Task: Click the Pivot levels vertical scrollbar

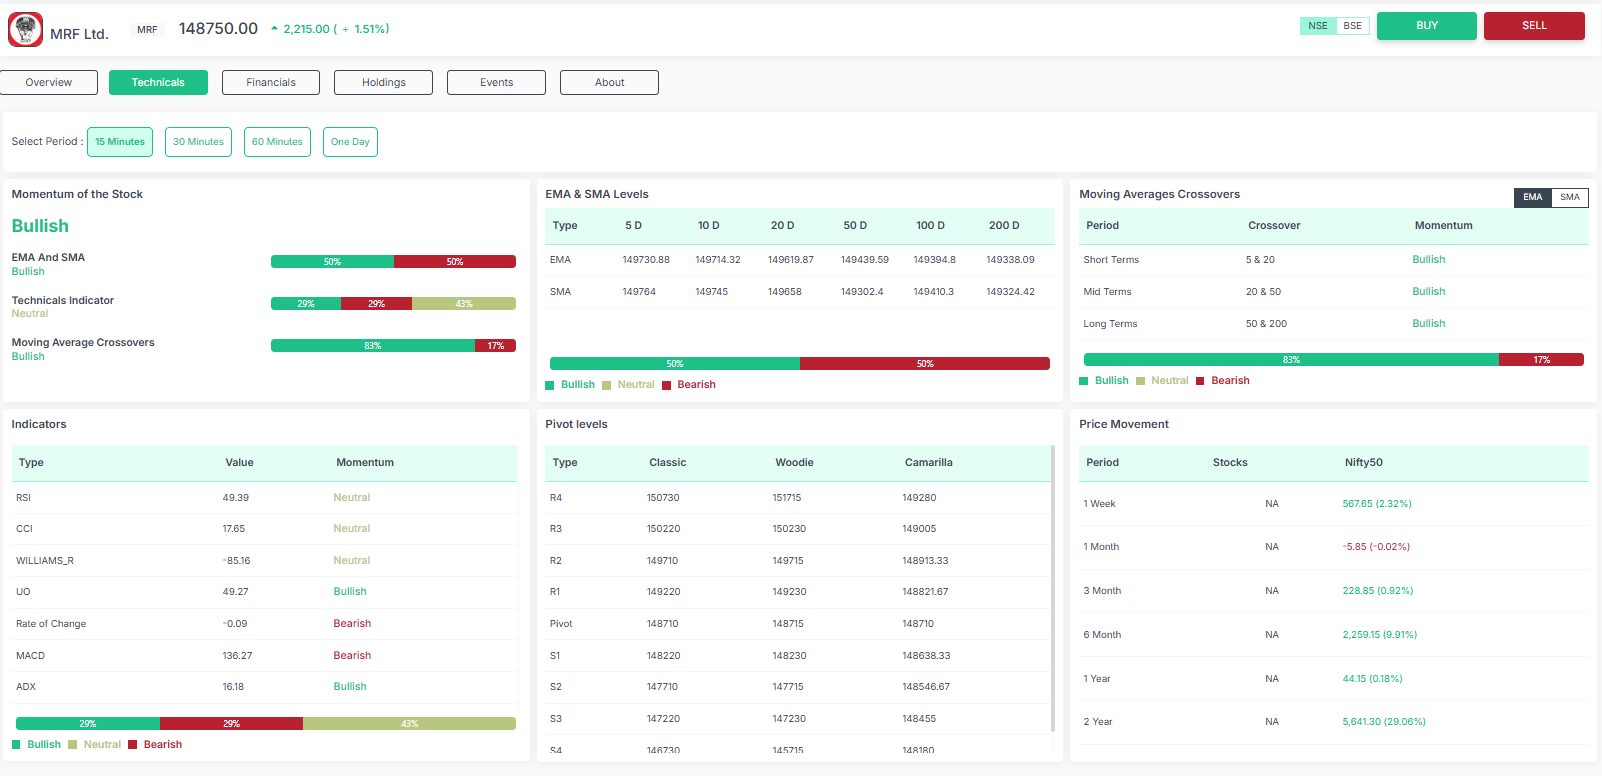Action: (x=1052, y=588)
